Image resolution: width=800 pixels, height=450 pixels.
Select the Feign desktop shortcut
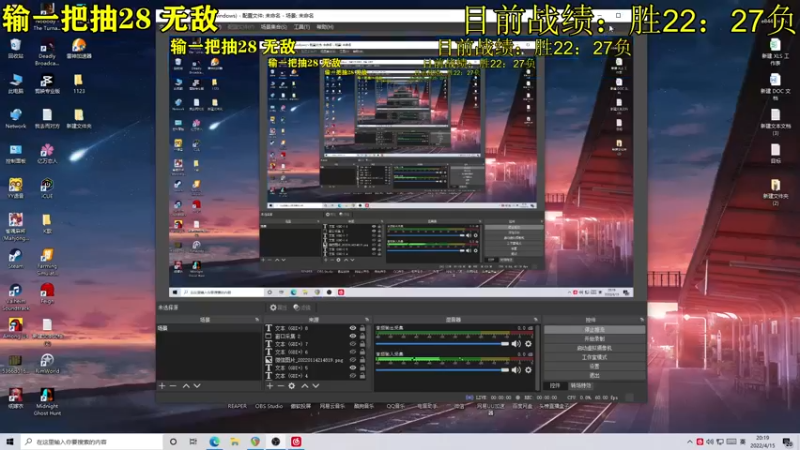click(47, 293)
